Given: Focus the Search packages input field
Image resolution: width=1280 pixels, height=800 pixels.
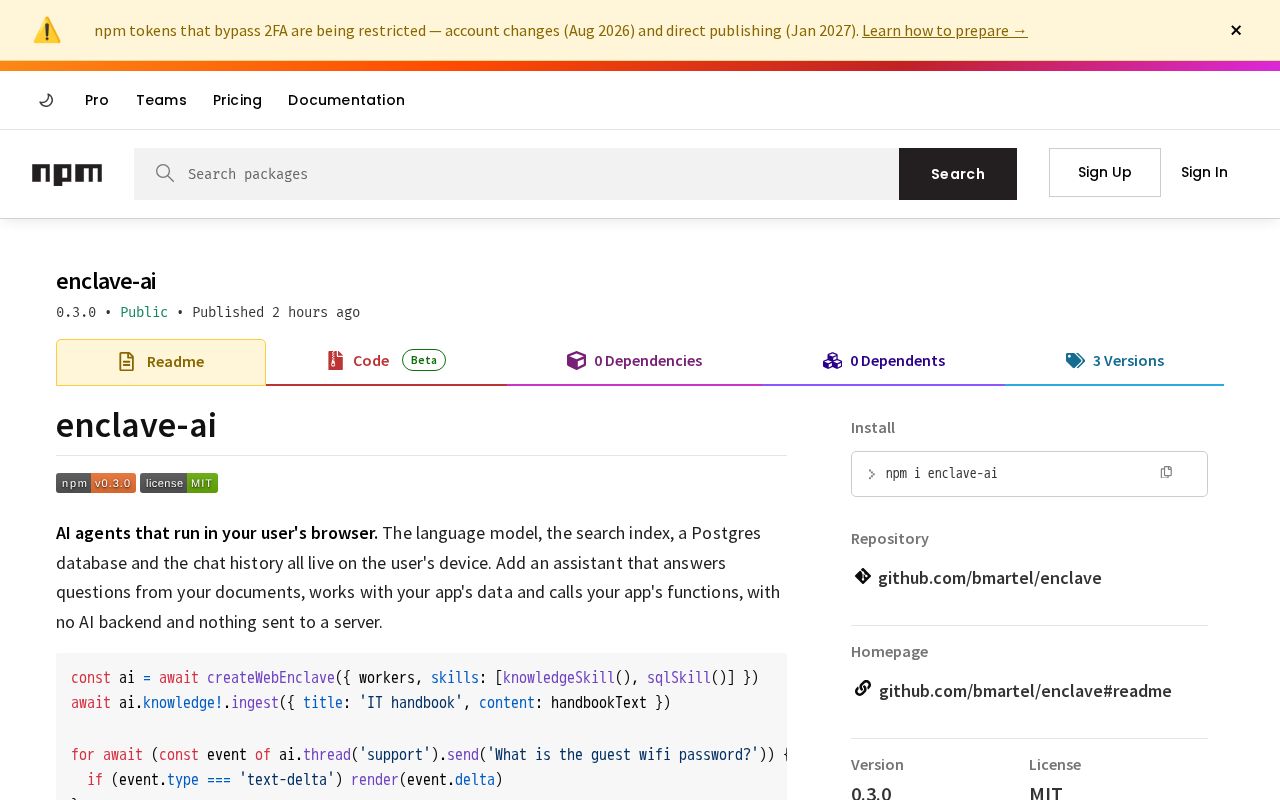Looking at the screenshot, I should click(516, 174).
